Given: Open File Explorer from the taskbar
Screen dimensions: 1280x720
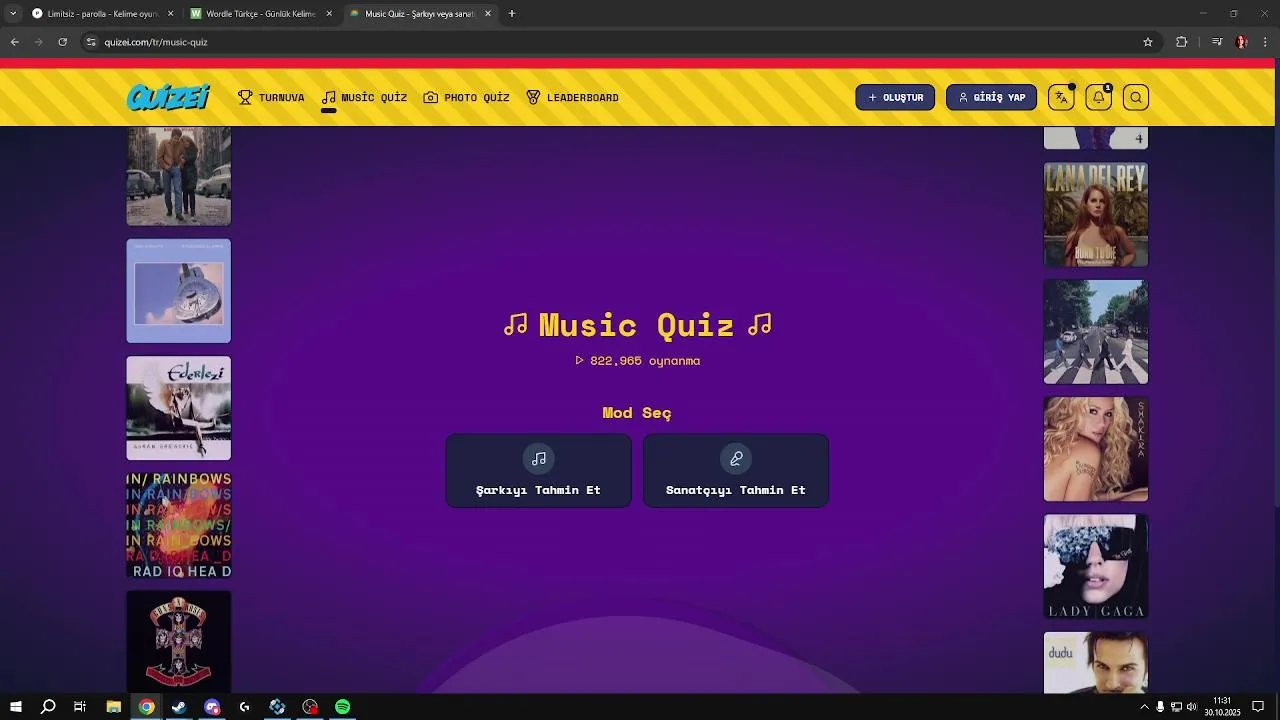Looking at the screenshot, I should pos(113,707).
